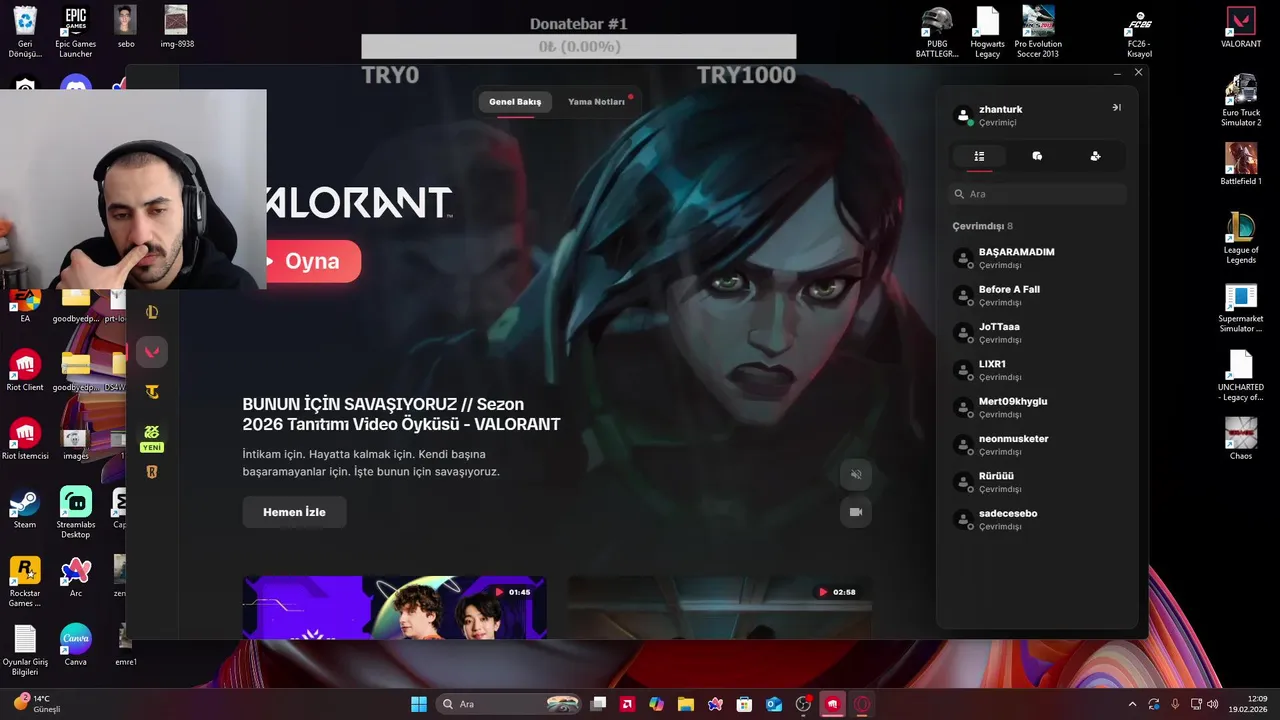Click the taskbar search box Ara

[512, 704]
